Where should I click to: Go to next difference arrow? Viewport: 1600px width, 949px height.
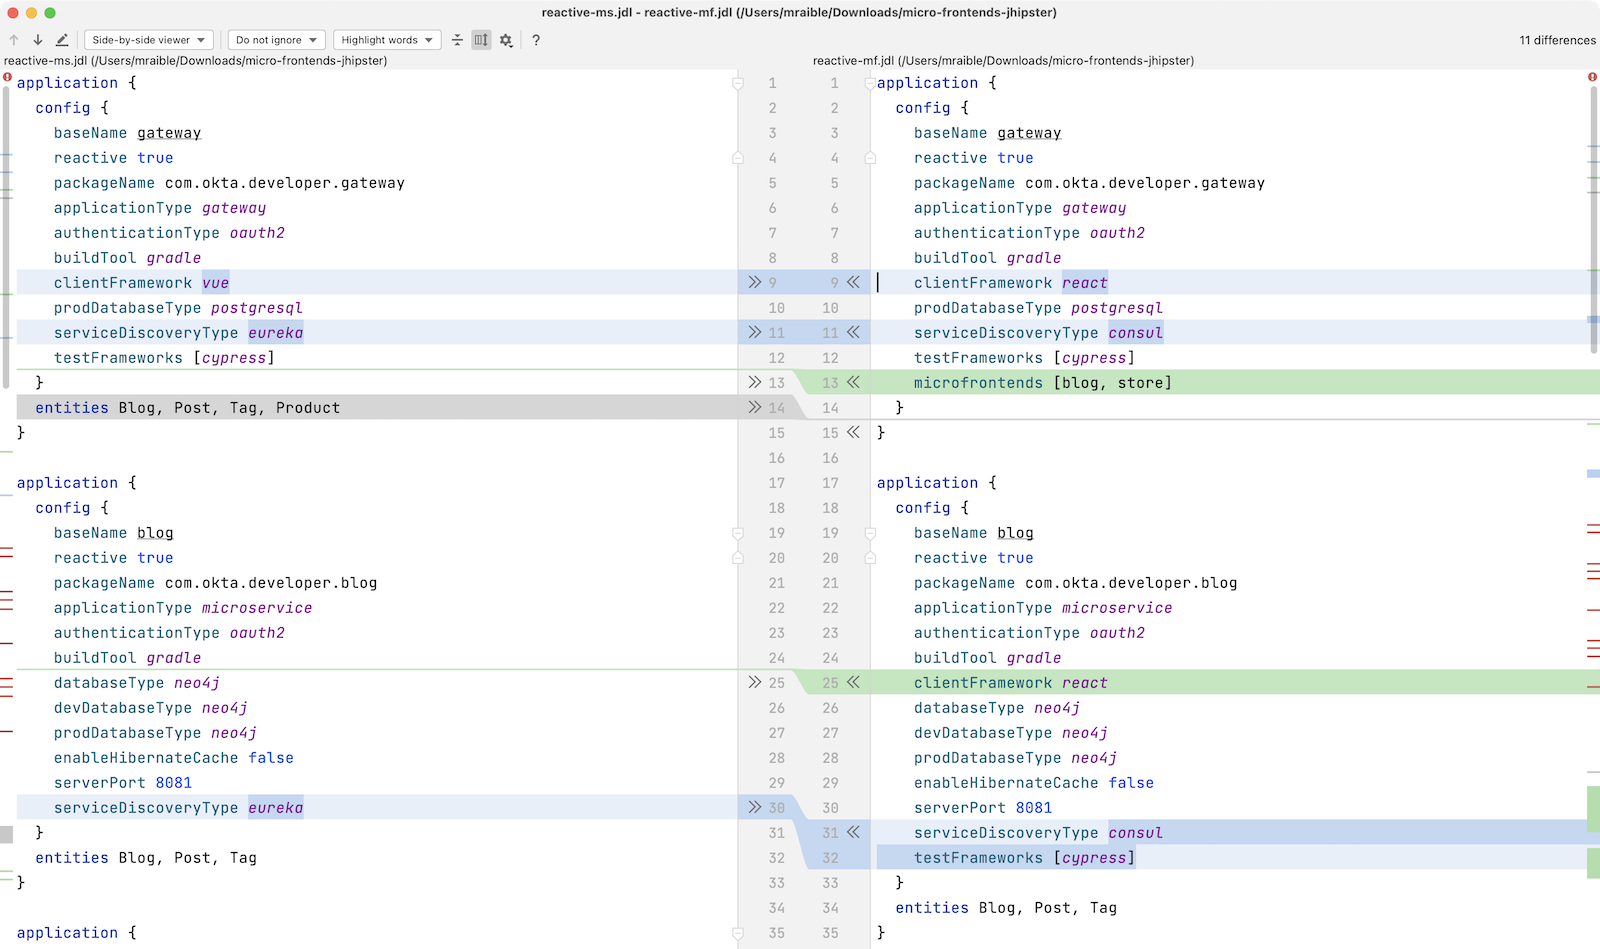coord(38,40)
